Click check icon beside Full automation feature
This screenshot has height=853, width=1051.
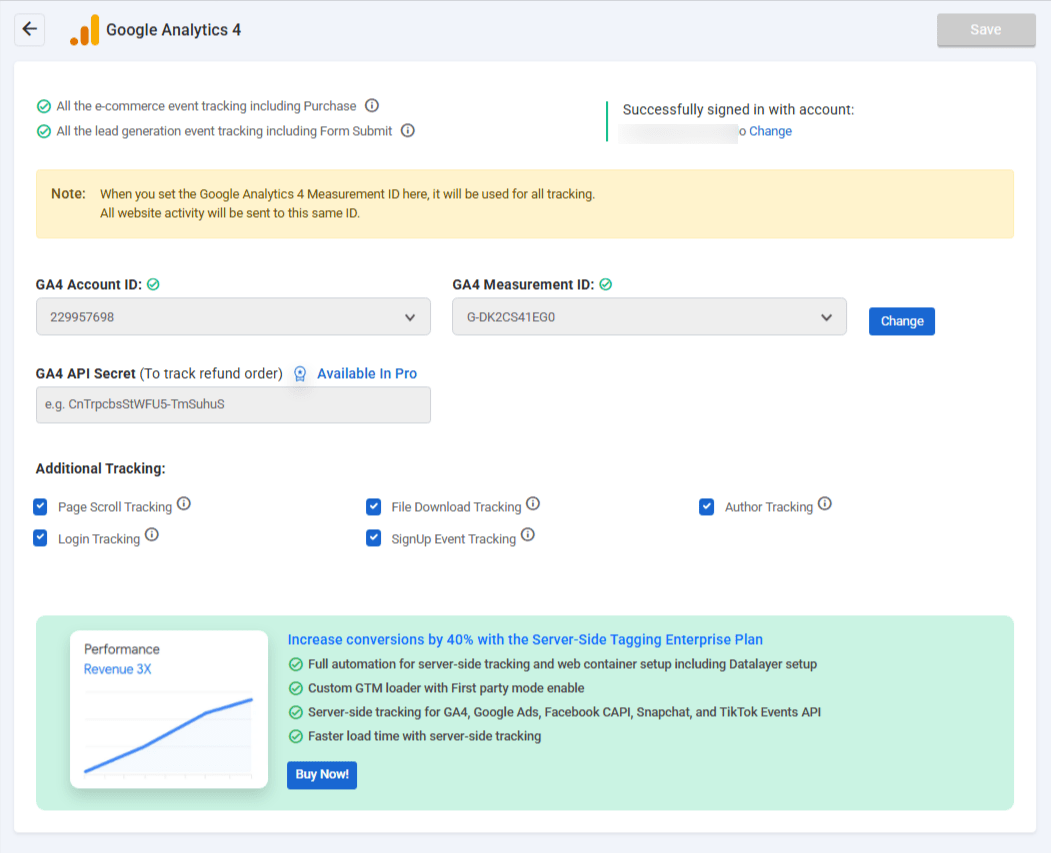point(296,665)
